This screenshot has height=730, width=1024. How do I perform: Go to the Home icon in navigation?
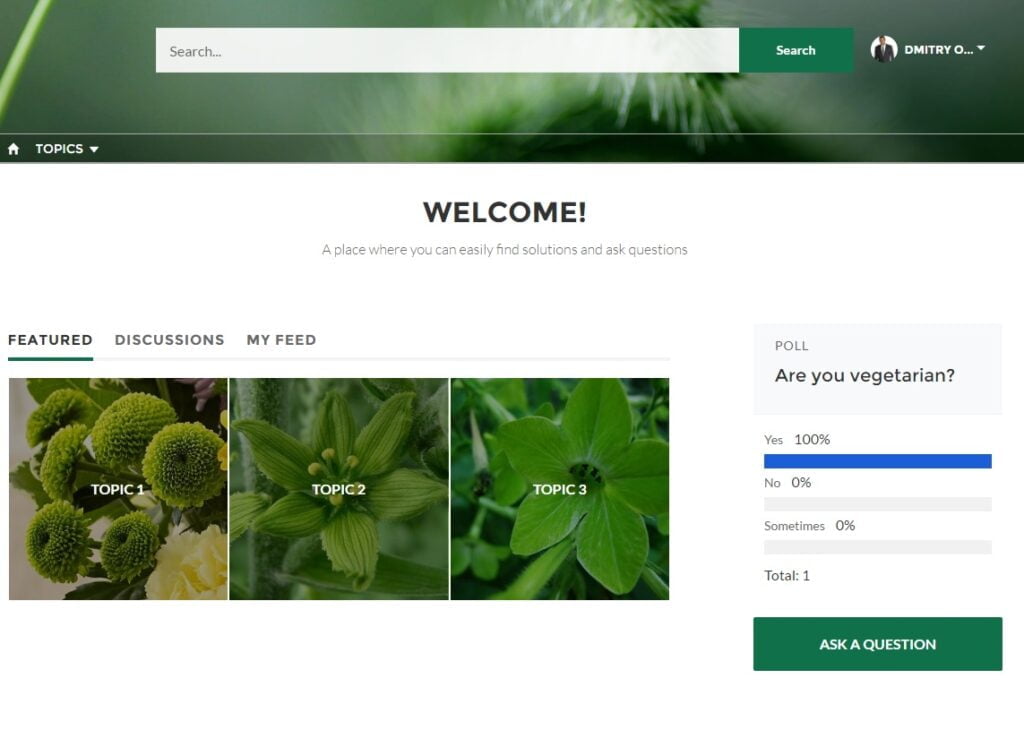pyautogui.click(x=13, y=149)
